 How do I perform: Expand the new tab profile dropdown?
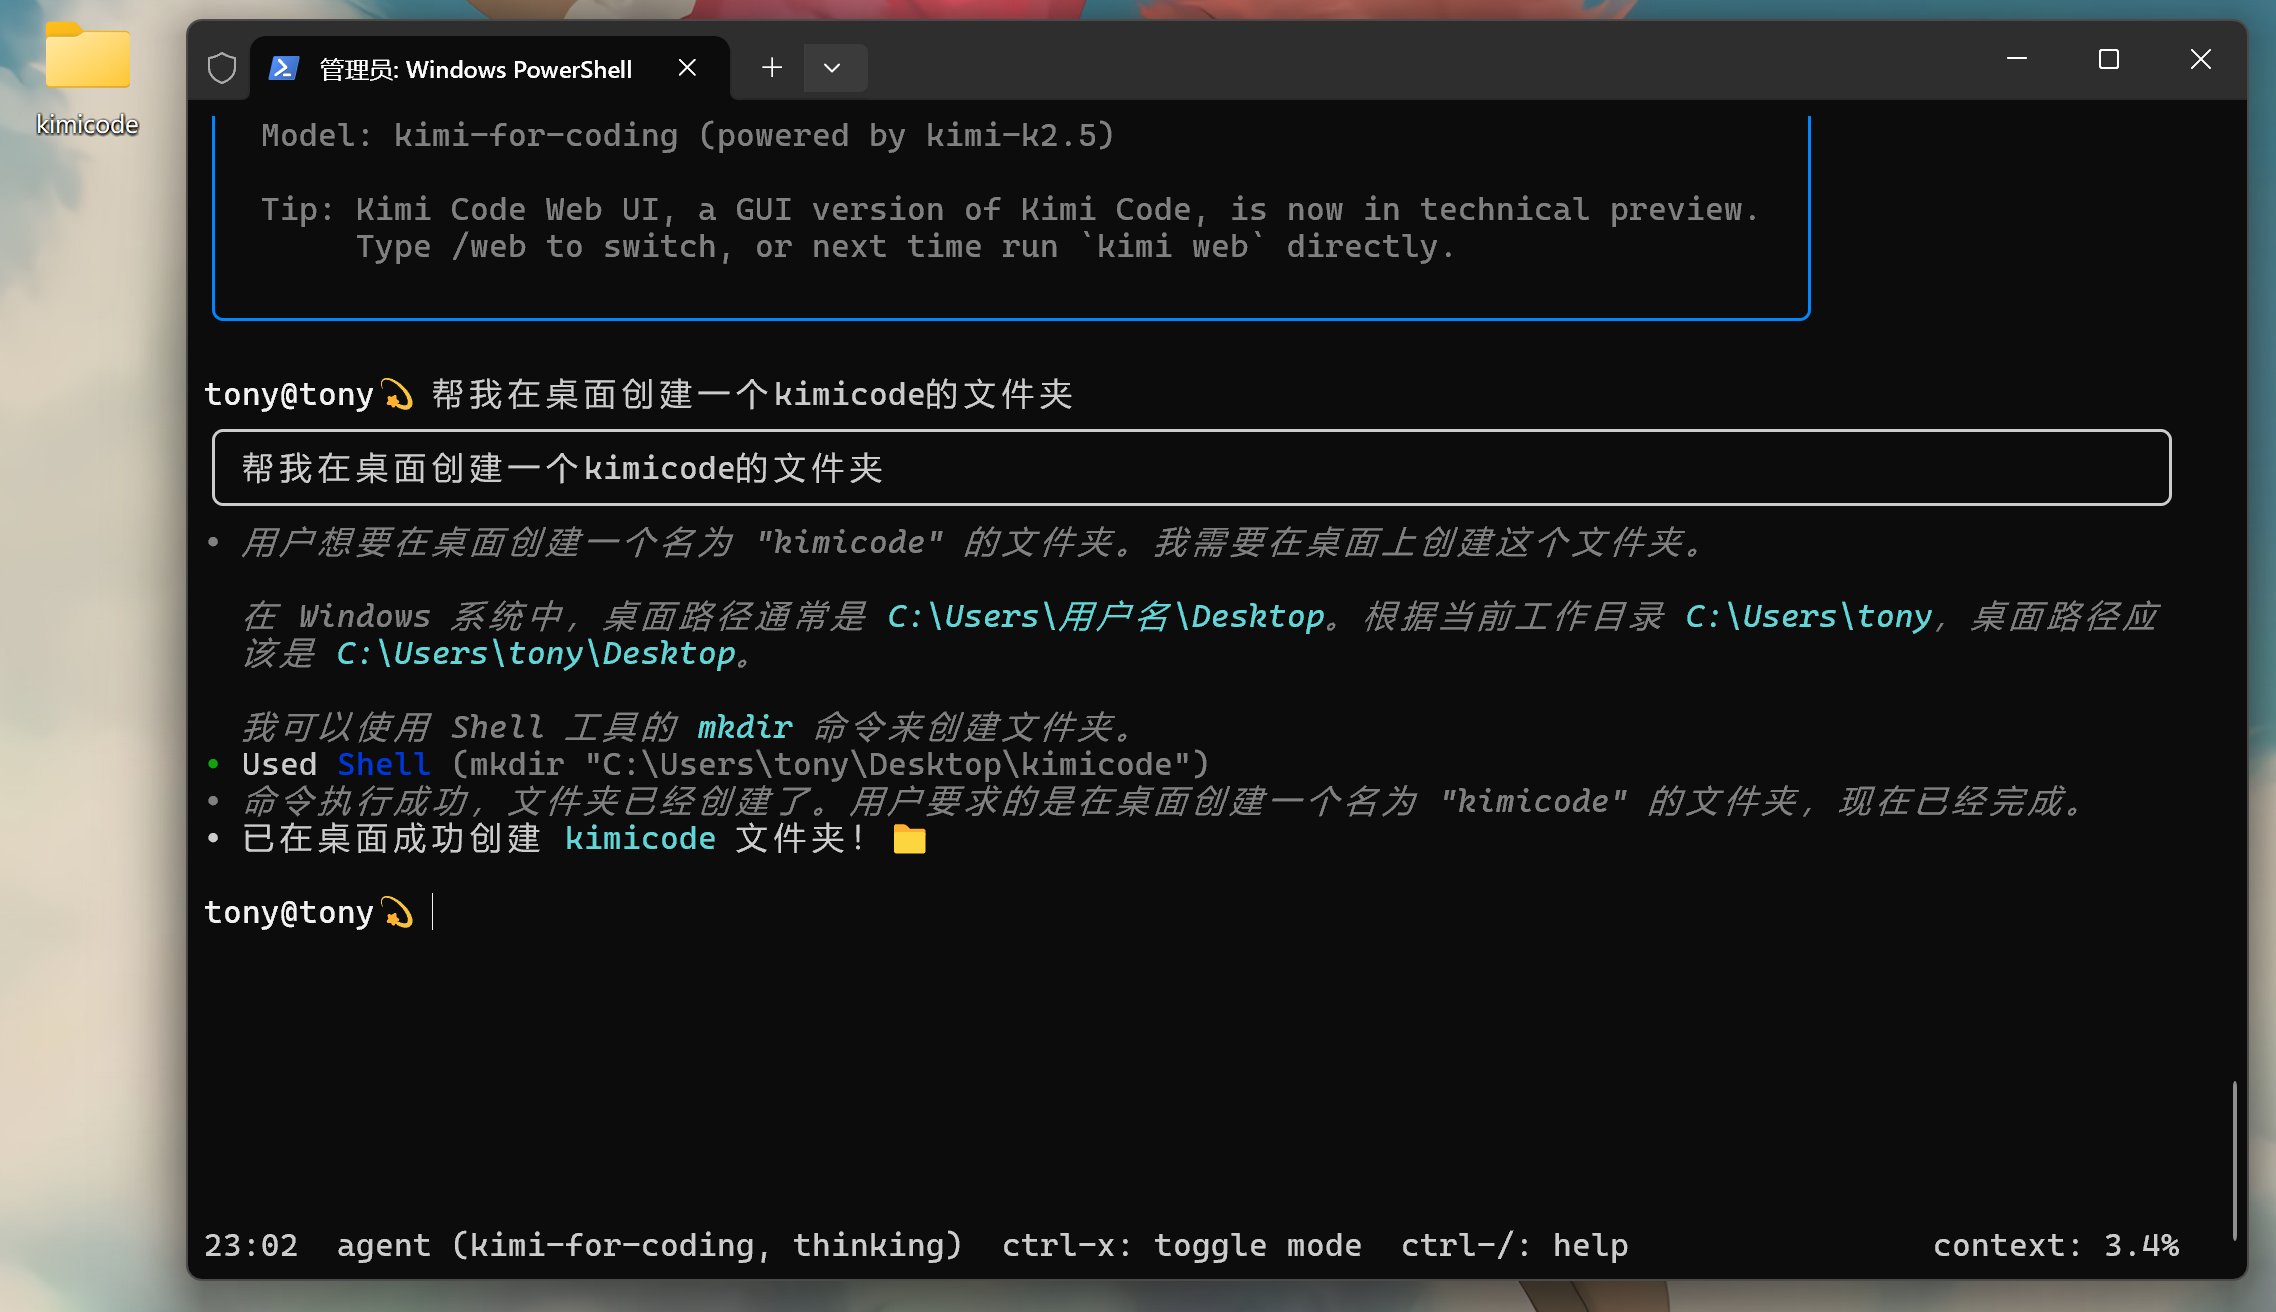click(x=832, y=68)
